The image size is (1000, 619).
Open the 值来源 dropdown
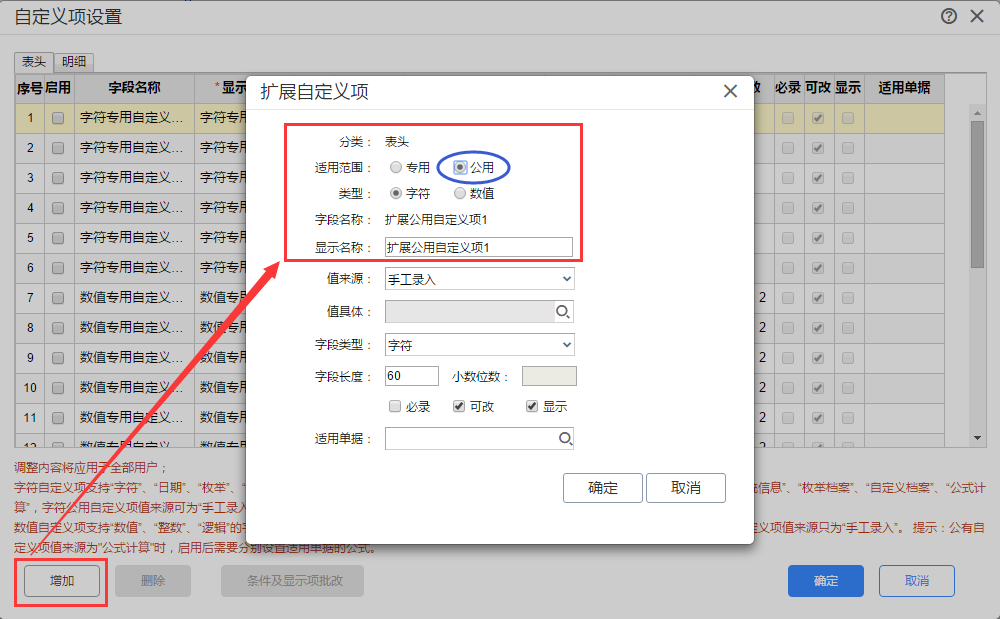pyautogui.click(x=479, y=279)
